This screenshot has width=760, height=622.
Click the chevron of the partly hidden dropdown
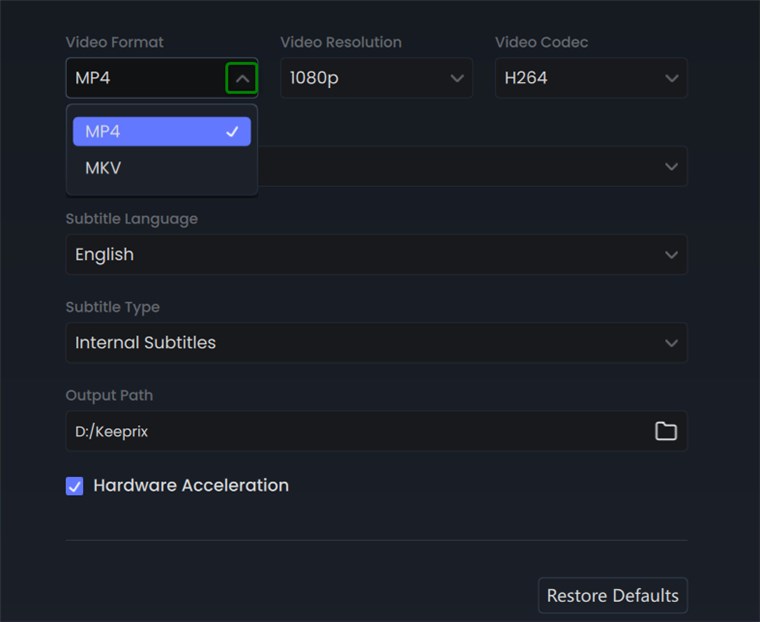tap(671, 167)
